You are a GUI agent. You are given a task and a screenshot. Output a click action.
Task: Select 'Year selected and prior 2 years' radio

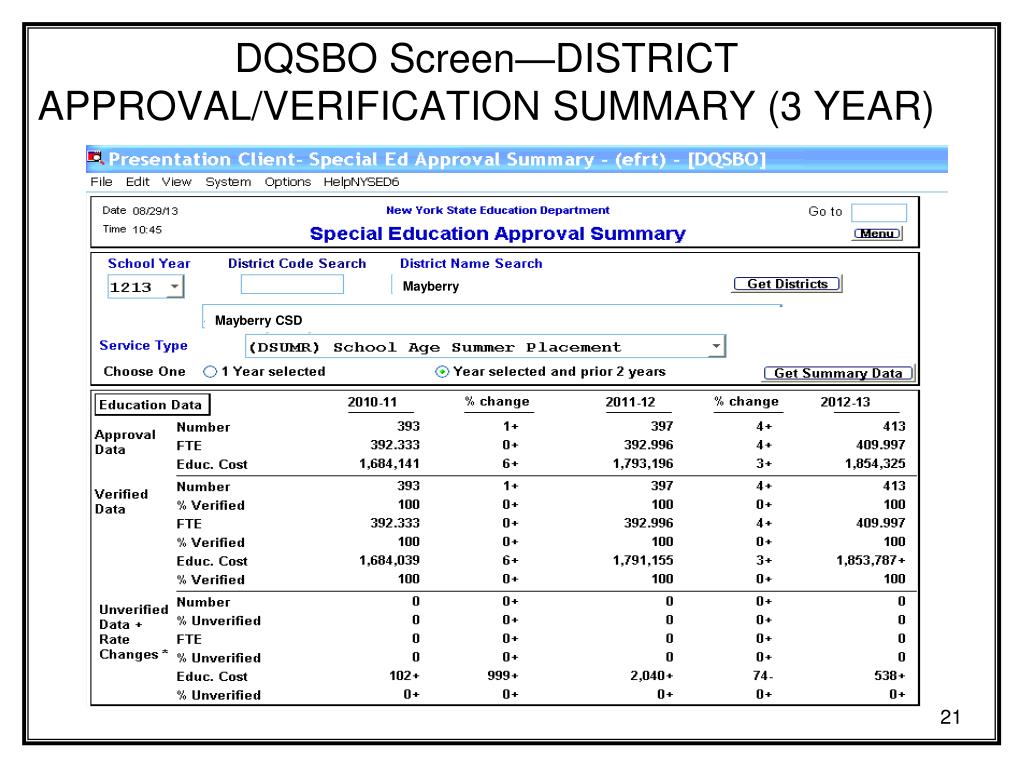point(442,372)
